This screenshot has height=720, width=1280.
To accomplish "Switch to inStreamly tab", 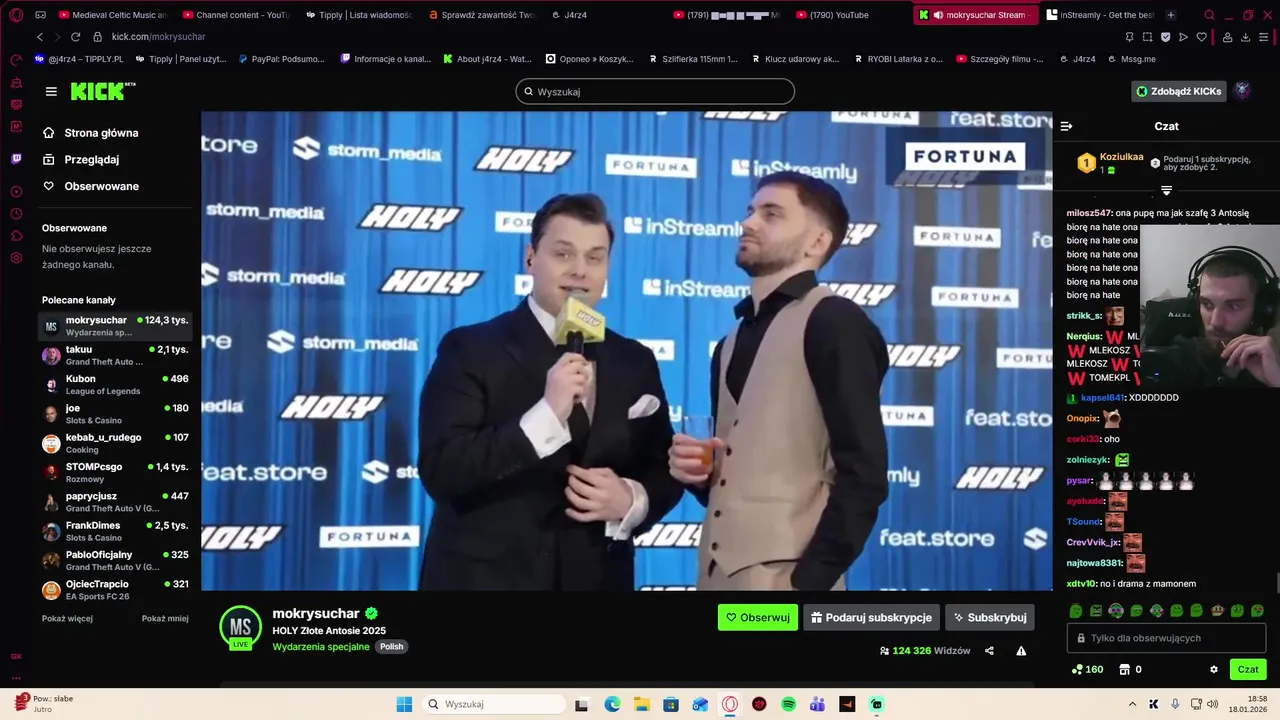I will point(1100,15).
